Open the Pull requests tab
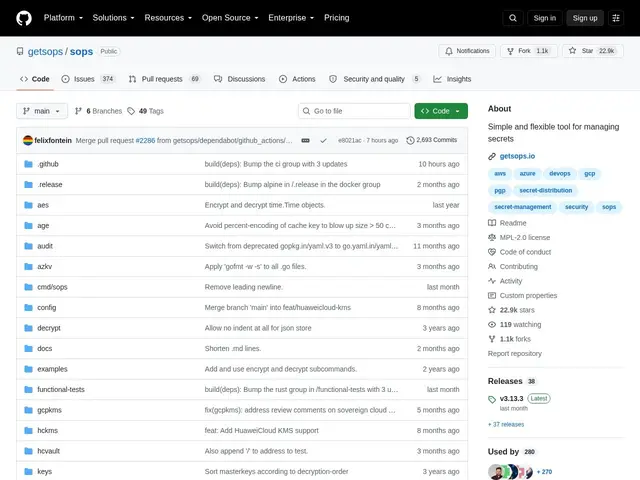The image size is (640, 480). point(164,79)
